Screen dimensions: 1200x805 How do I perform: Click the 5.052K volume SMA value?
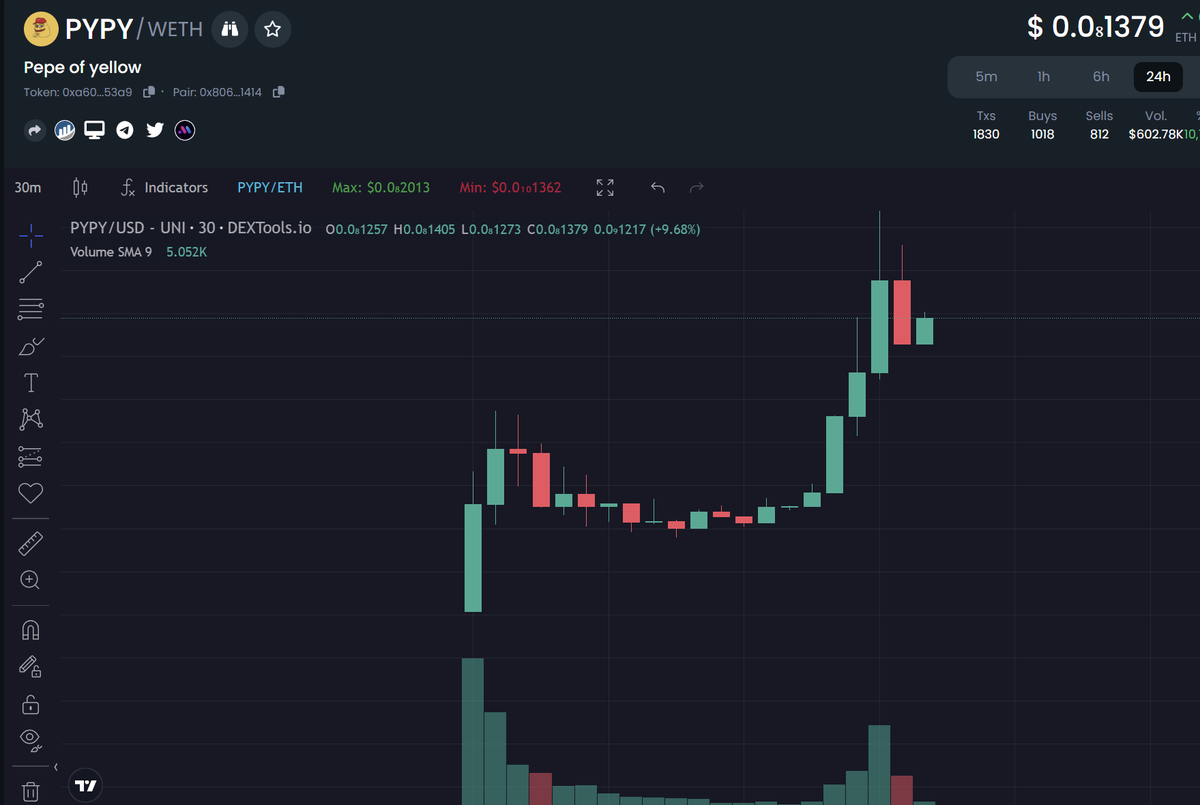coord(187,252)
